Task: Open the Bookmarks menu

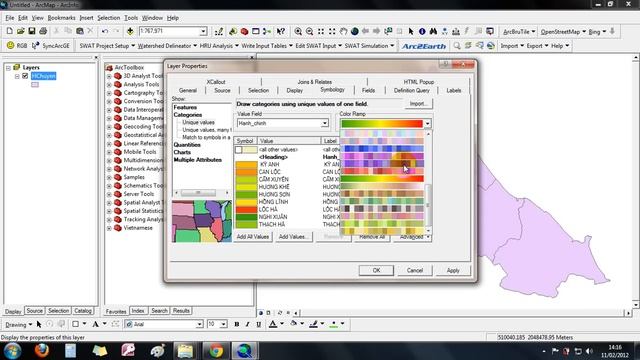Action: coord(61,18)
